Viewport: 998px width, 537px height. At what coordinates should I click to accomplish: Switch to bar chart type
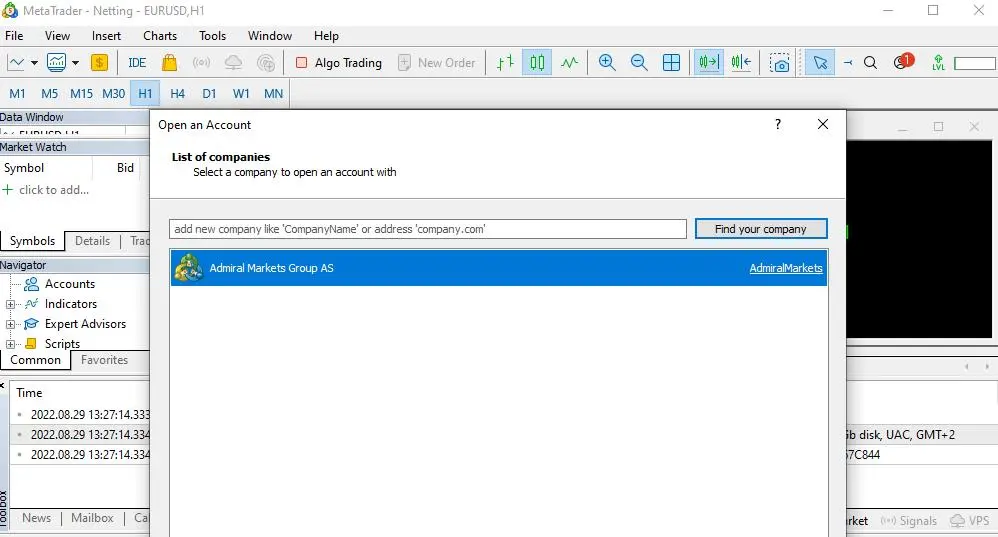coord(505,62)
